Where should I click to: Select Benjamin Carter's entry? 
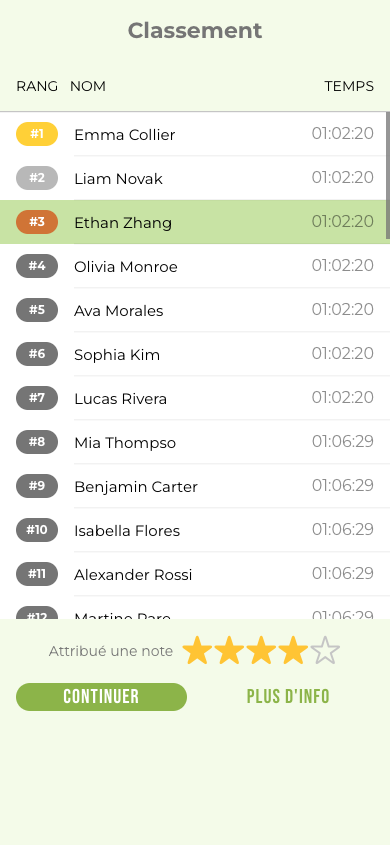coord(195,486)
